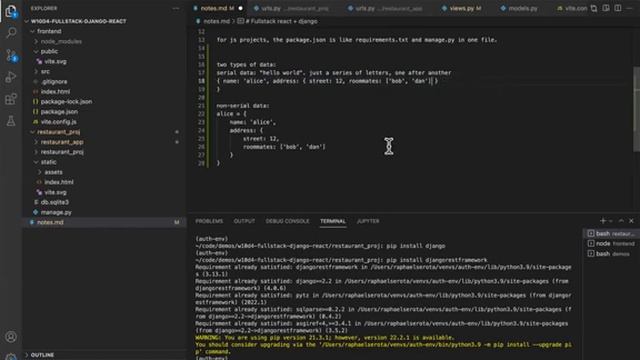Open the Extensions view

[x=11, y=99]
